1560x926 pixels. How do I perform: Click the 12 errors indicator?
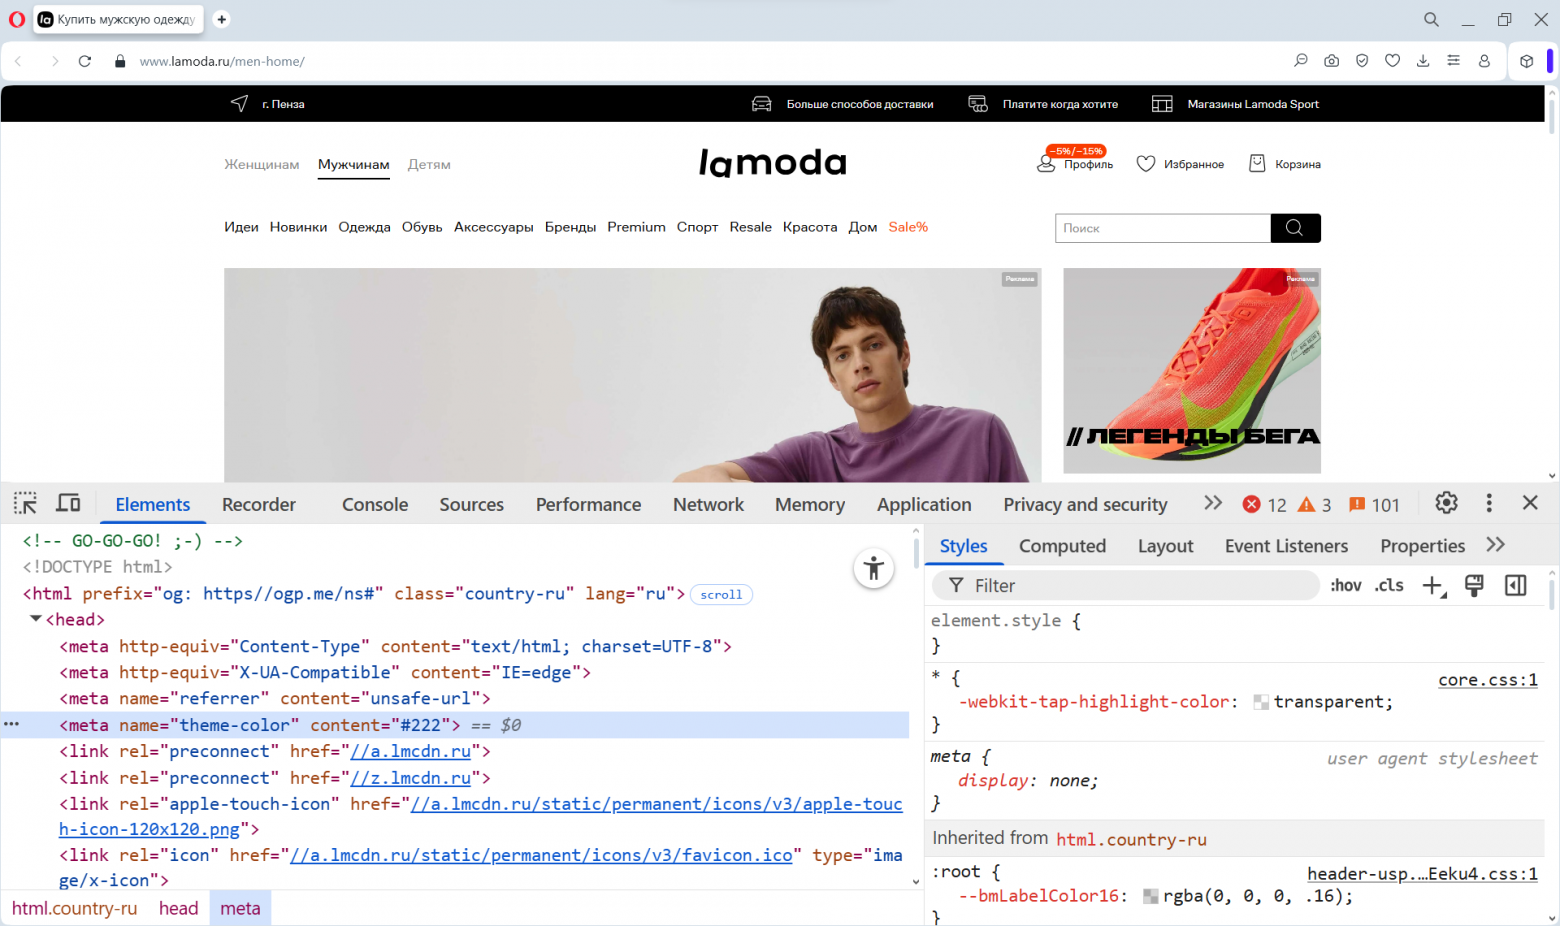[1264, 505]
